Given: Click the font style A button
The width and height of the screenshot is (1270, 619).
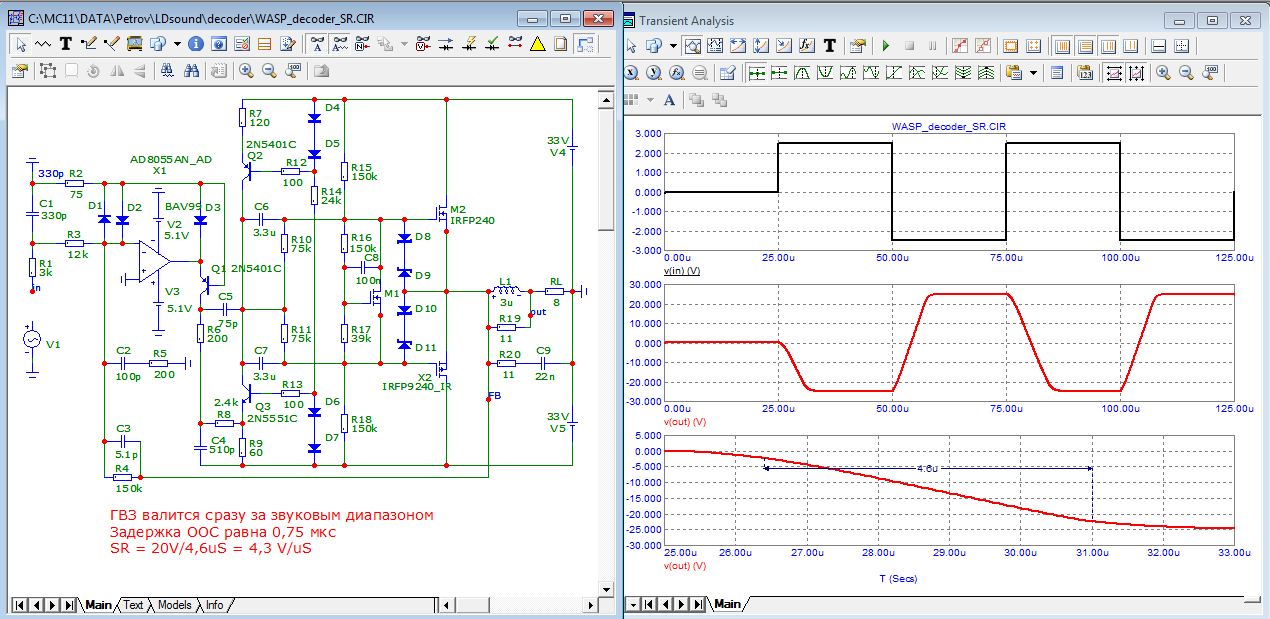Looking at the screenshot, I should (669, 100).
